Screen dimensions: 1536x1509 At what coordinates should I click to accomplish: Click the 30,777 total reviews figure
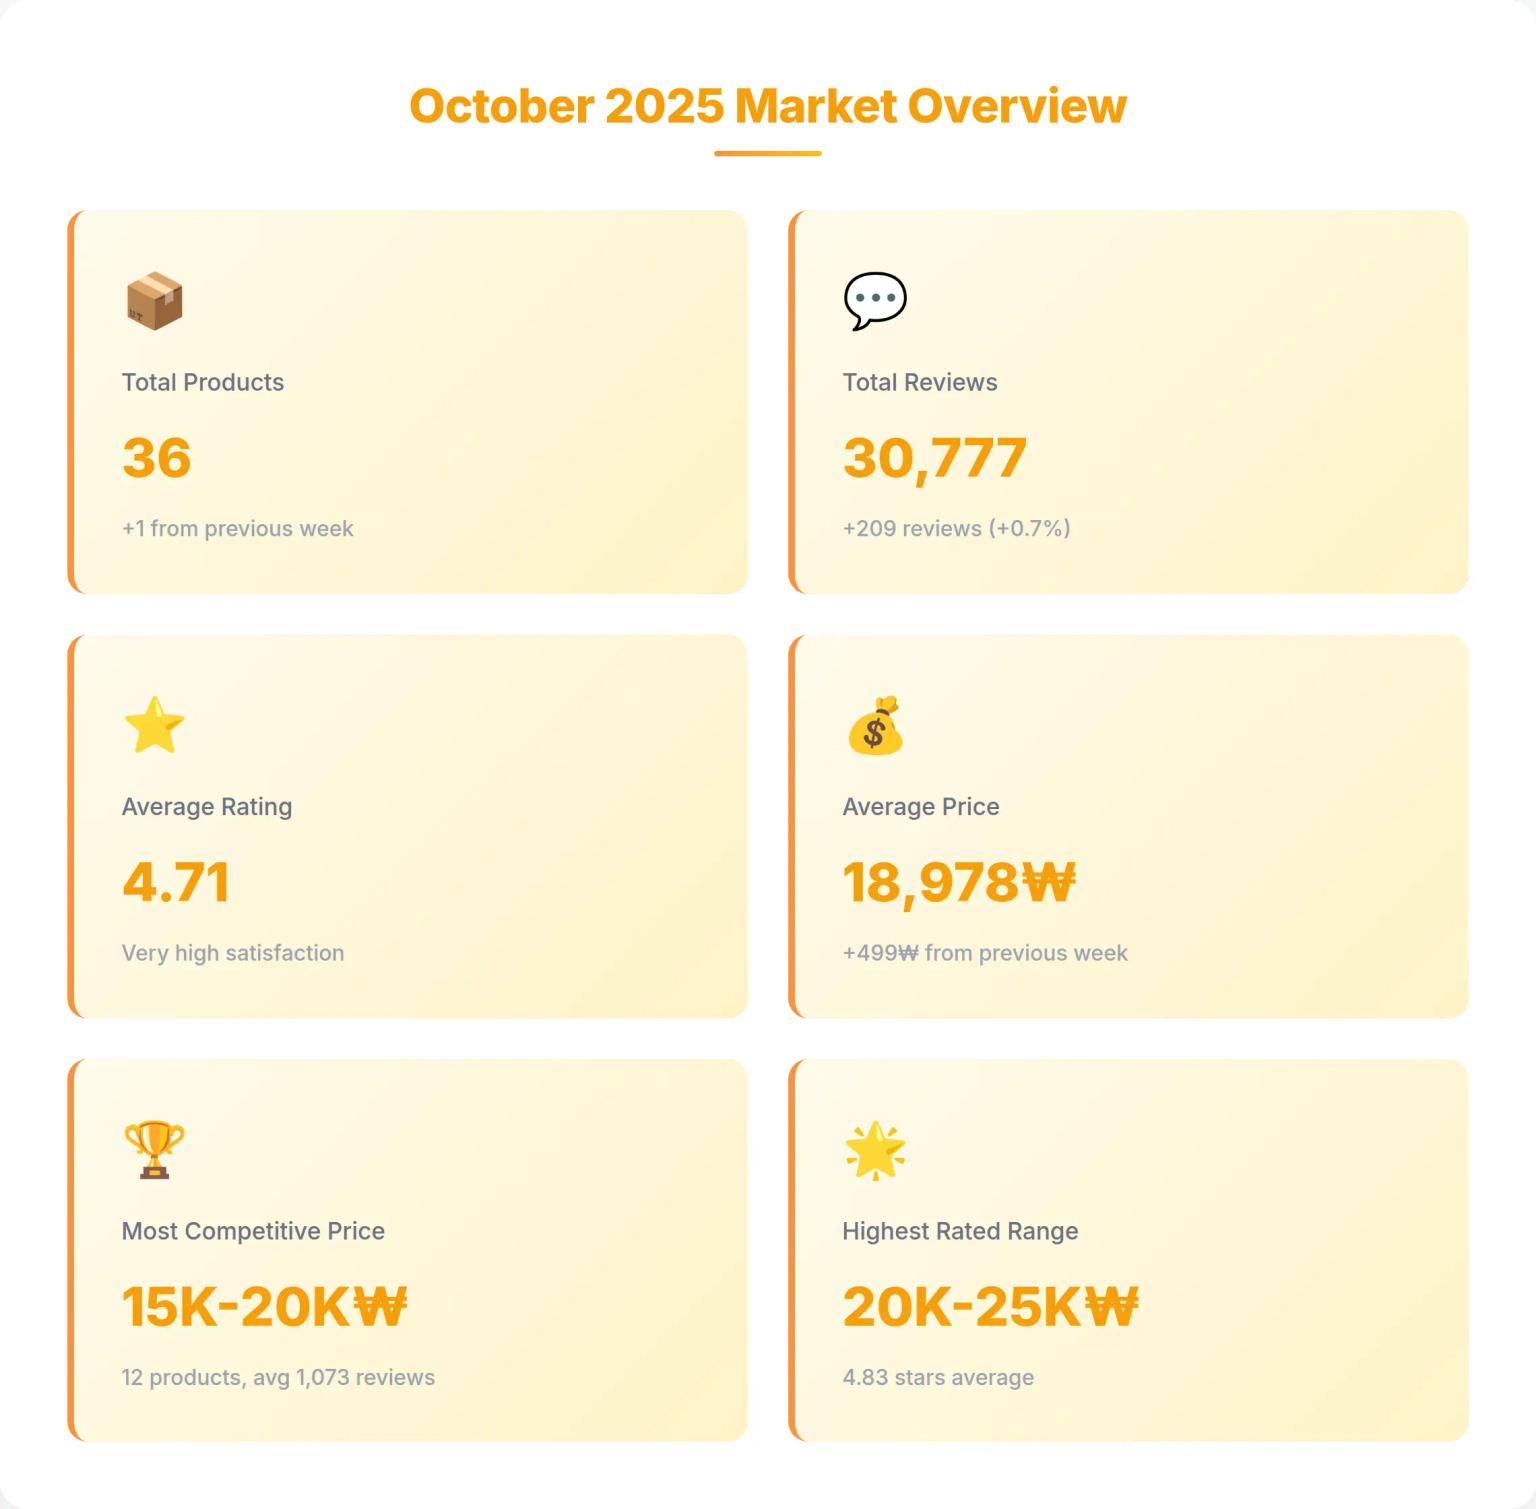(934, 458)
